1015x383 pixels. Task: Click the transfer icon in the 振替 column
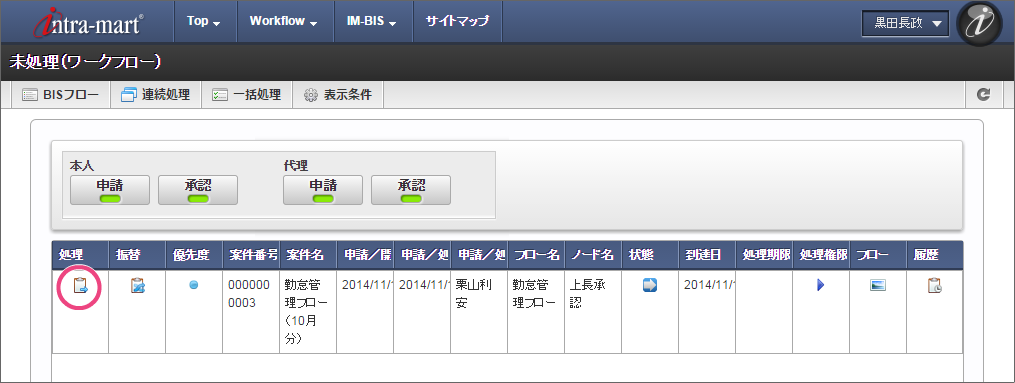point(137,285)
